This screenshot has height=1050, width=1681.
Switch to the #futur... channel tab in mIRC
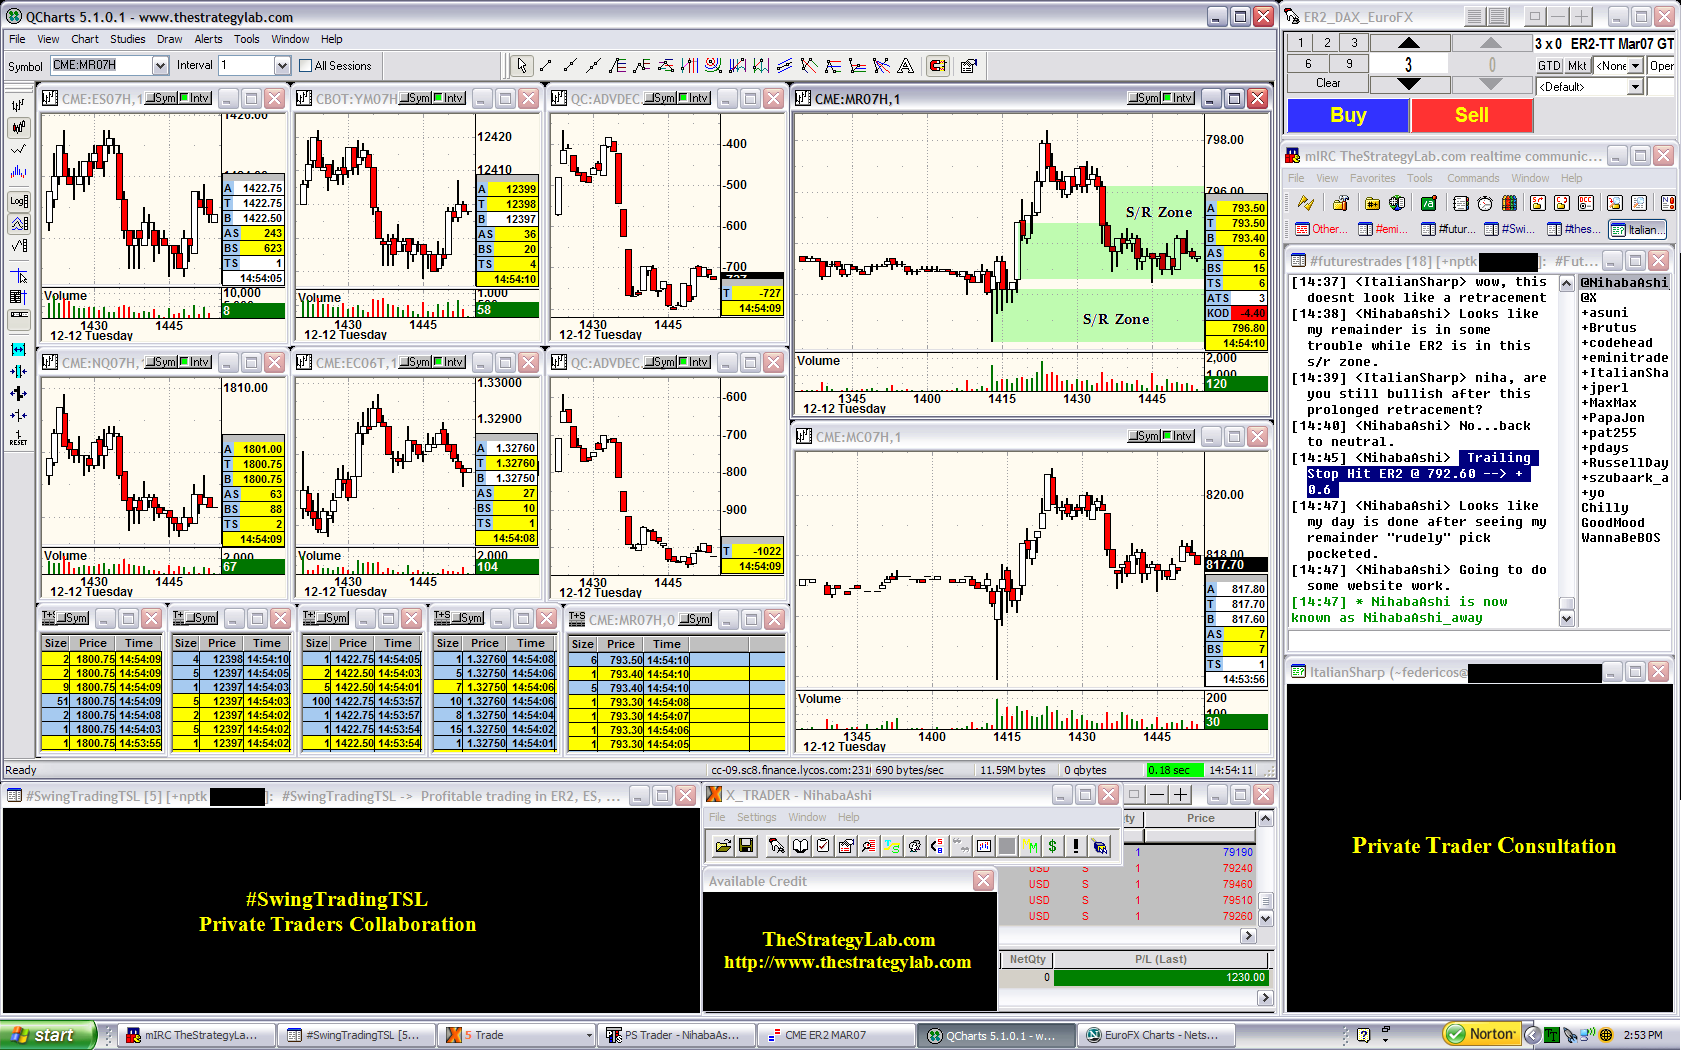[1448, 229]
